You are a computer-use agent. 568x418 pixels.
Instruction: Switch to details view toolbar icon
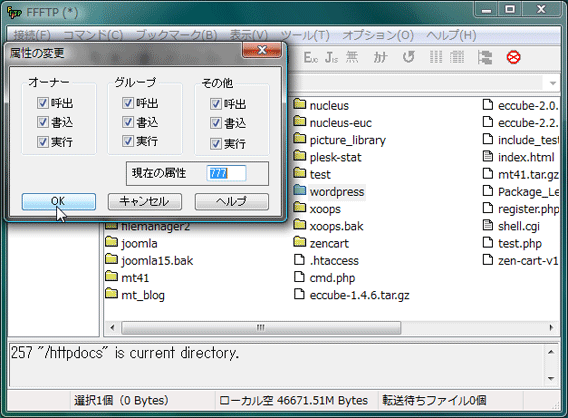(x=457, y=57)
